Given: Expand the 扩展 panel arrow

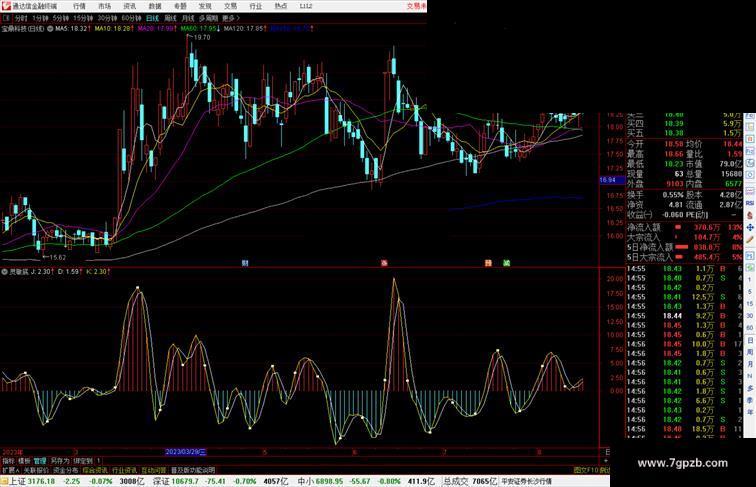Looking at the screenshot, I should (x=11, y=470).
